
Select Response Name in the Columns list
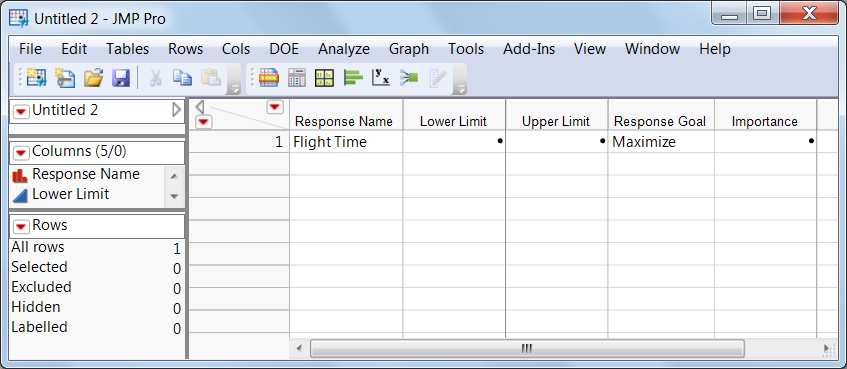86,174
